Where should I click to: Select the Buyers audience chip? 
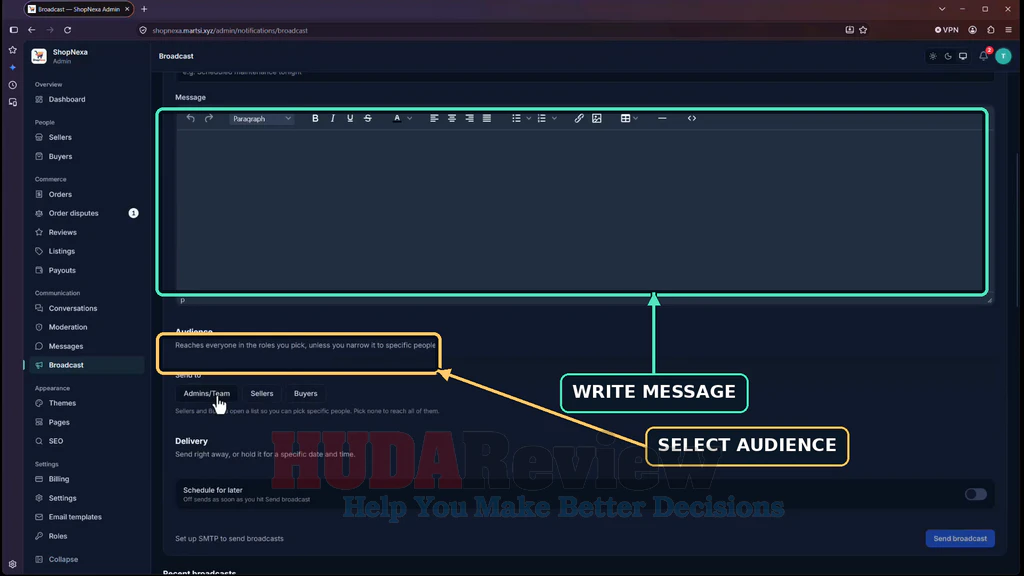(x=306, y=393)
